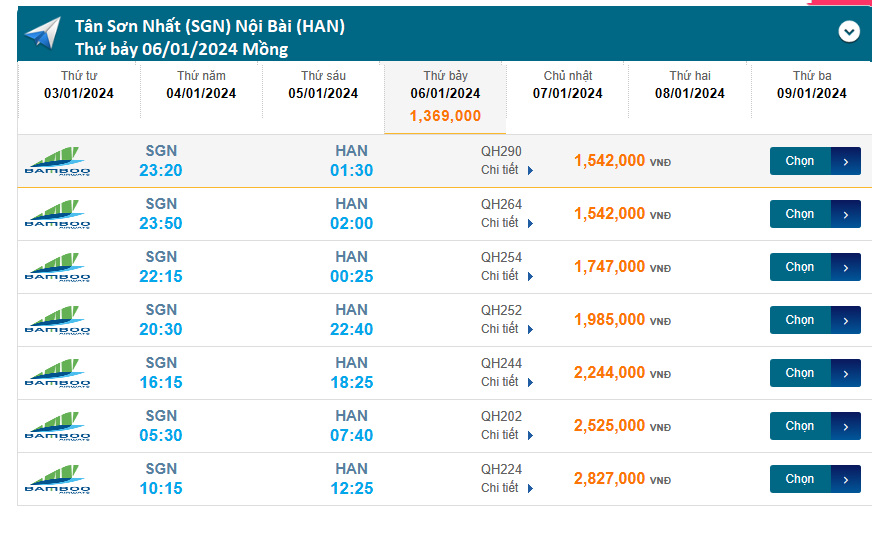This screenshot has width=872, height=545.
Task: Choose the 2,827,000 VNĐ flight QH224
Action: 800,479
